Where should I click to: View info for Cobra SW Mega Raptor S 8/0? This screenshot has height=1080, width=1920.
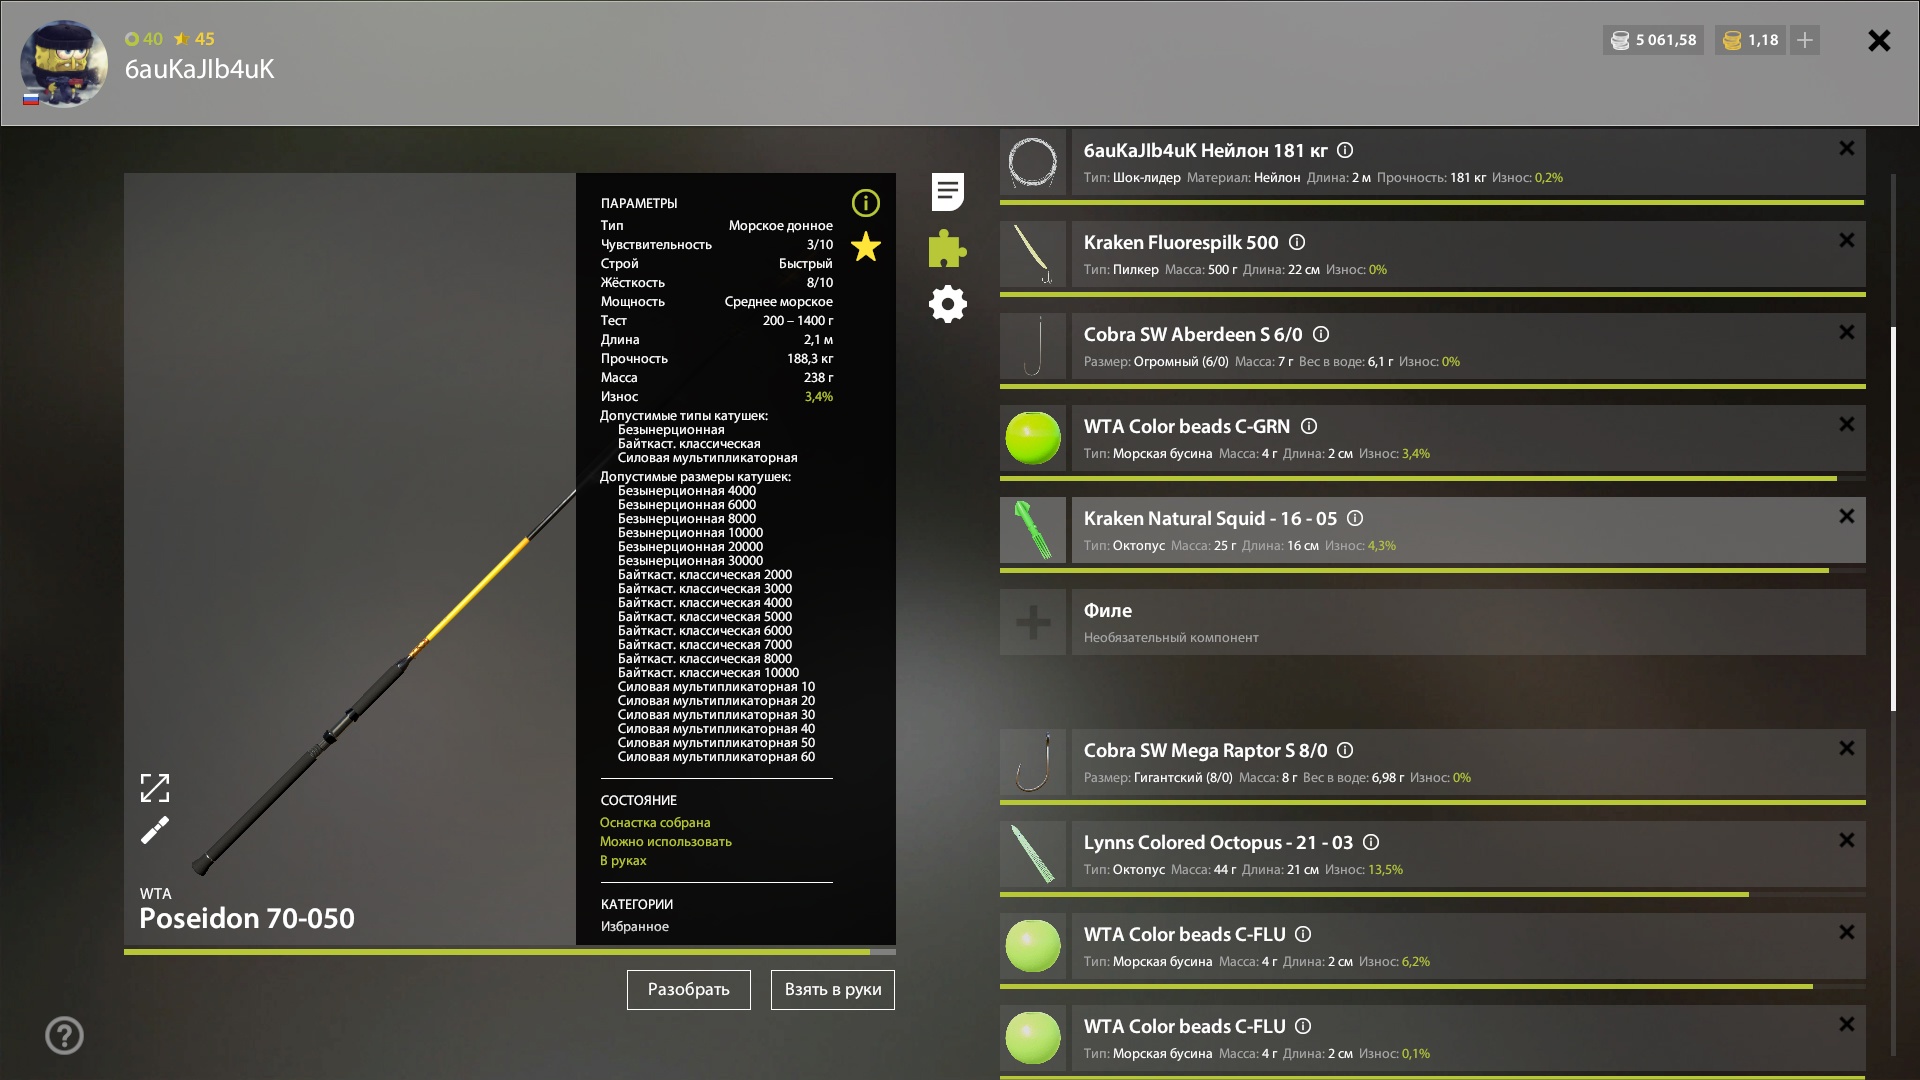[1345, 750]
